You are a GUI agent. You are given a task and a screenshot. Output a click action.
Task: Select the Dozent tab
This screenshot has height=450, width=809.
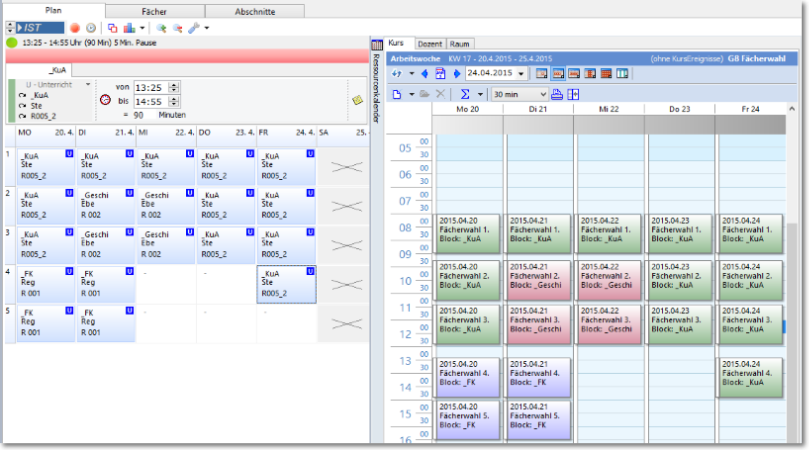[429, 44]
